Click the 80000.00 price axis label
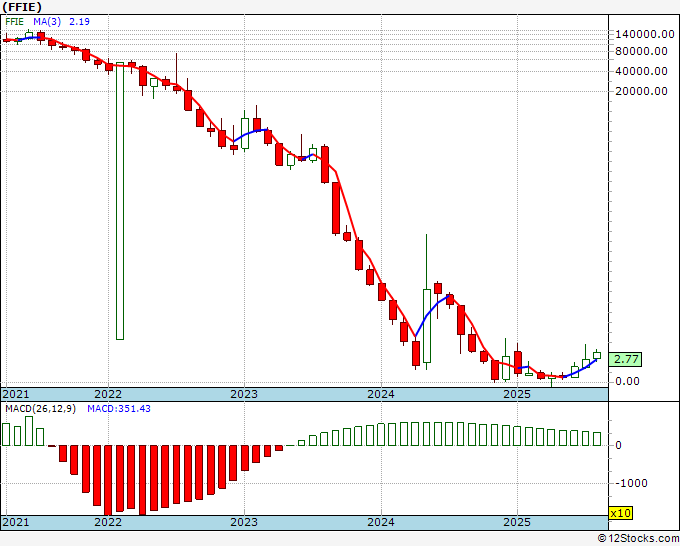The image size is (680, 546). pyautogui.click(x=641, y=51)
